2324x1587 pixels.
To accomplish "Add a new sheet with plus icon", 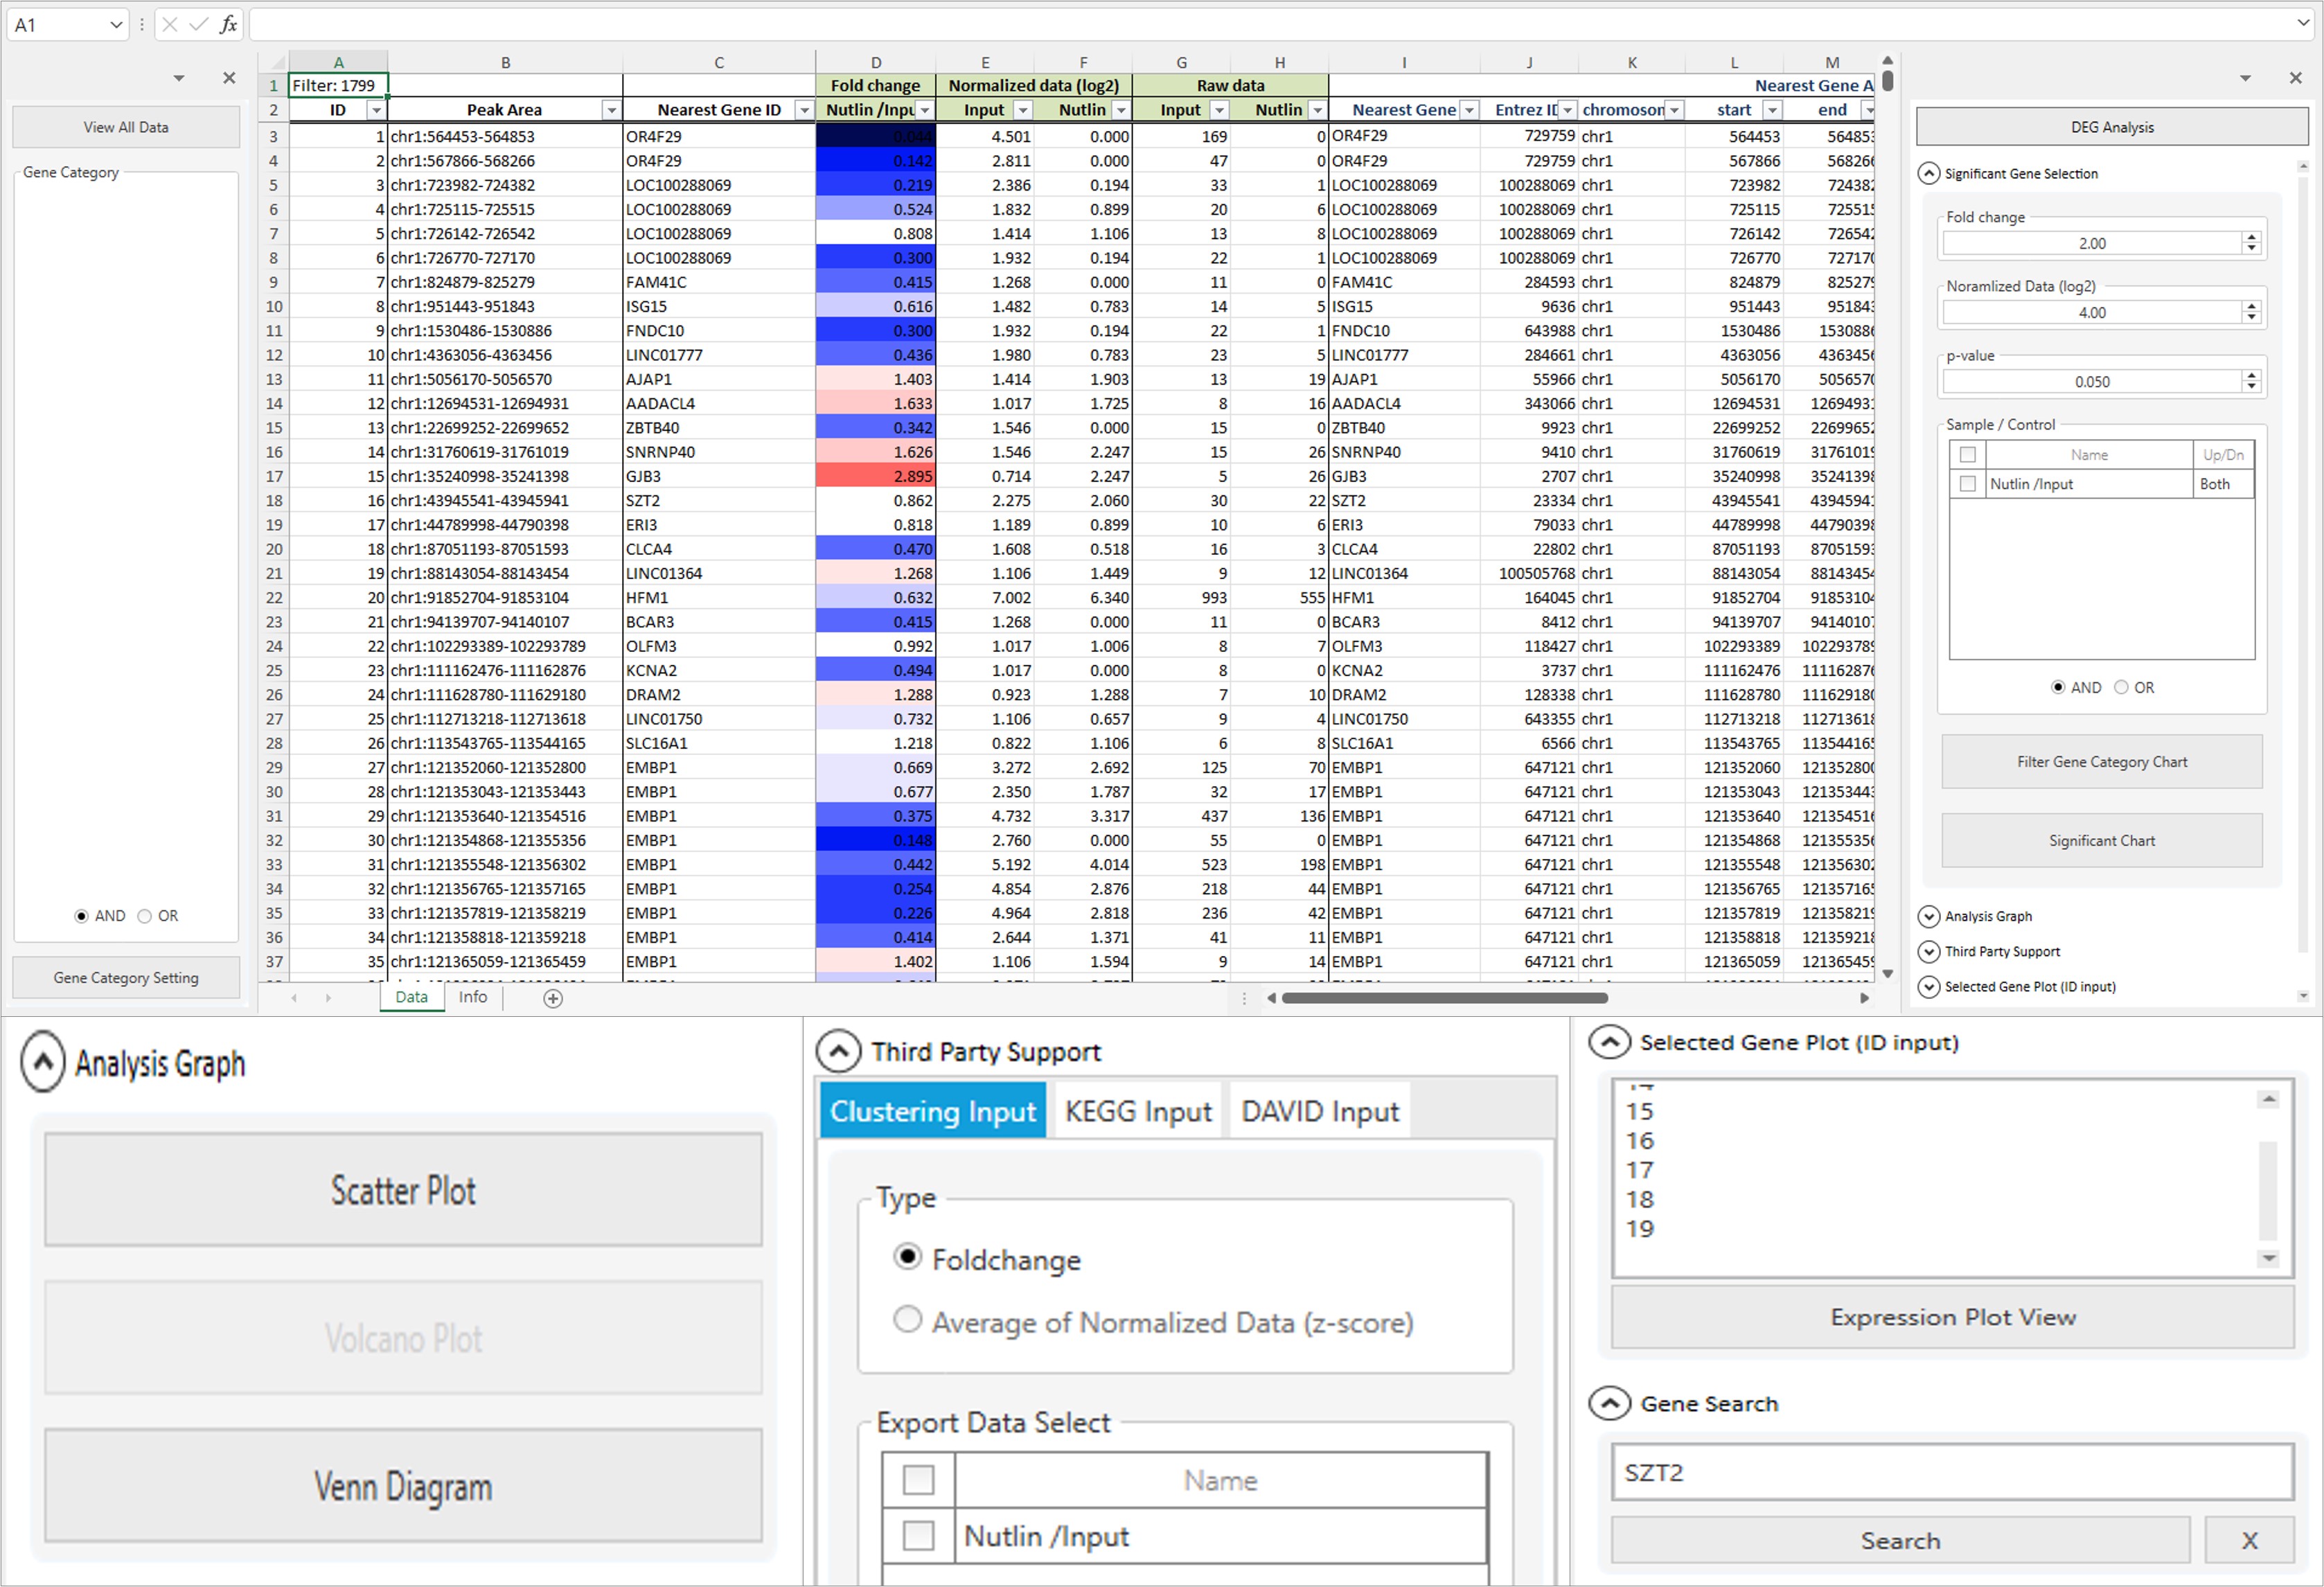I will click(x=553, y=998).
